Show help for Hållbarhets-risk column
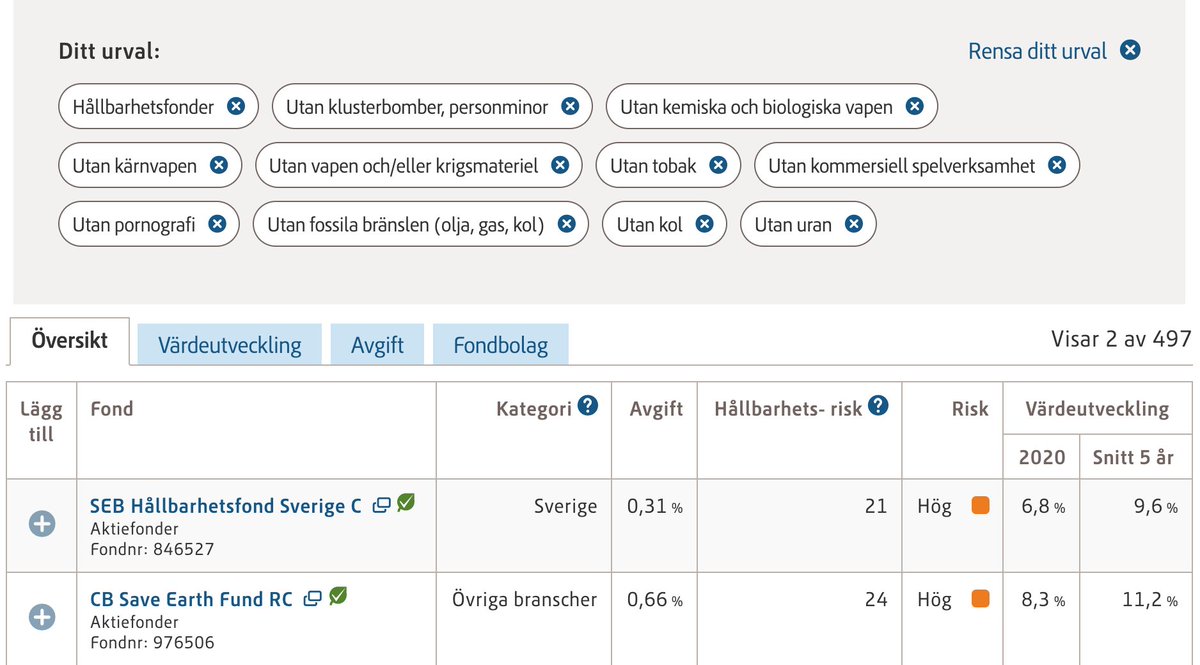This screenshot has height=665, width=1200. coord(878,406)
